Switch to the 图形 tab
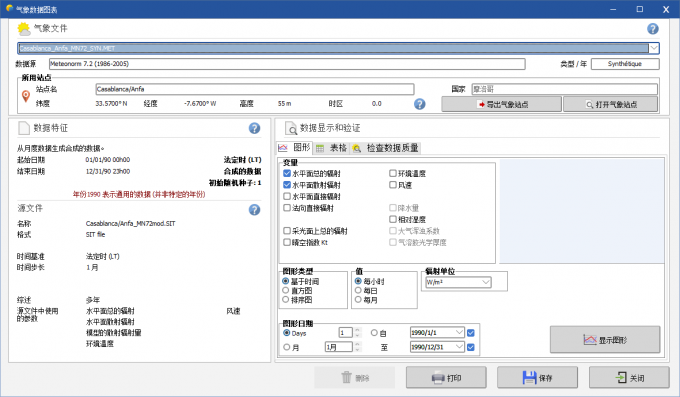 click(294, 148)
